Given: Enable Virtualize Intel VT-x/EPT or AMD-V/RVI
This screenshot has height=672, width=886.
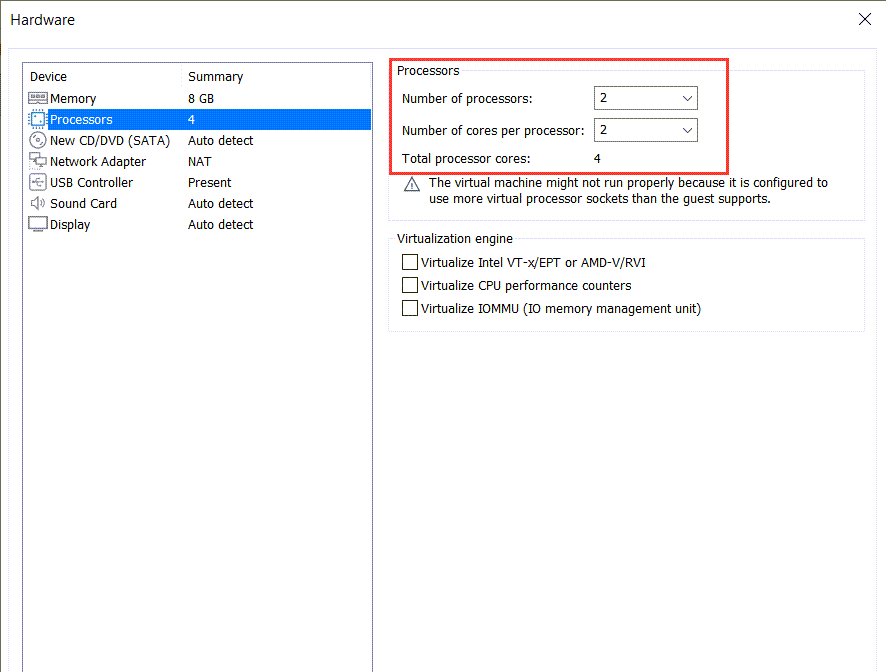Looking at the screenshot, I should coord(410,263).
